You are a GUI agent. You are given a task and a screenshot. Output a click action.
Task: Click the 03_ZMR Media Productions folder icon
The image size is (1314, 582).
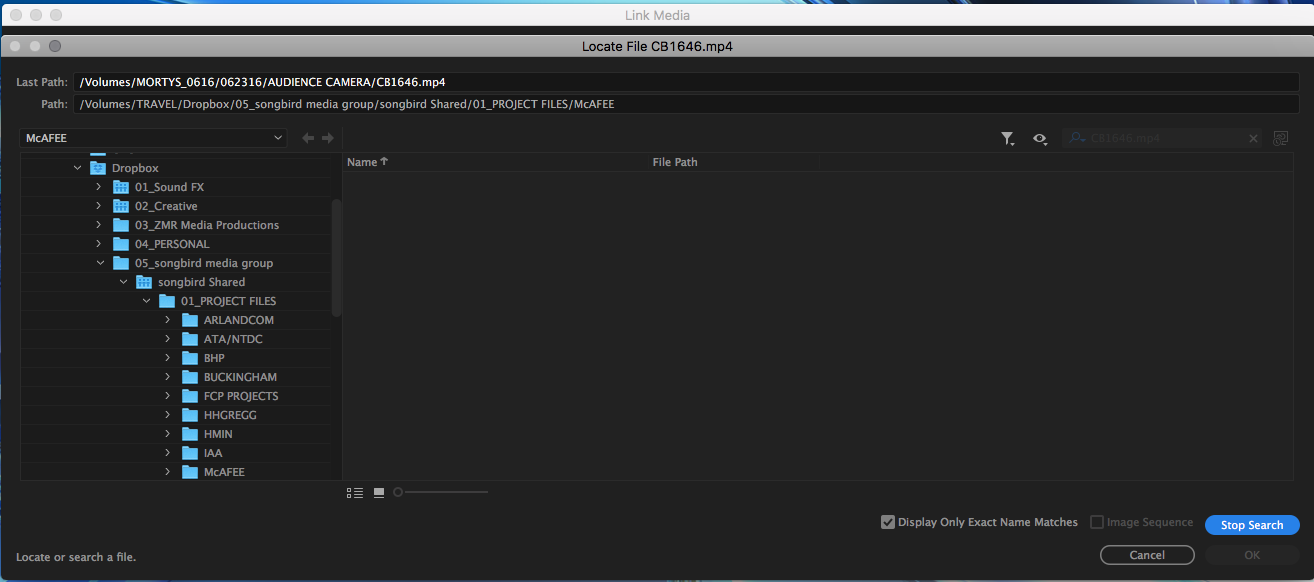[x=121, y=225]
